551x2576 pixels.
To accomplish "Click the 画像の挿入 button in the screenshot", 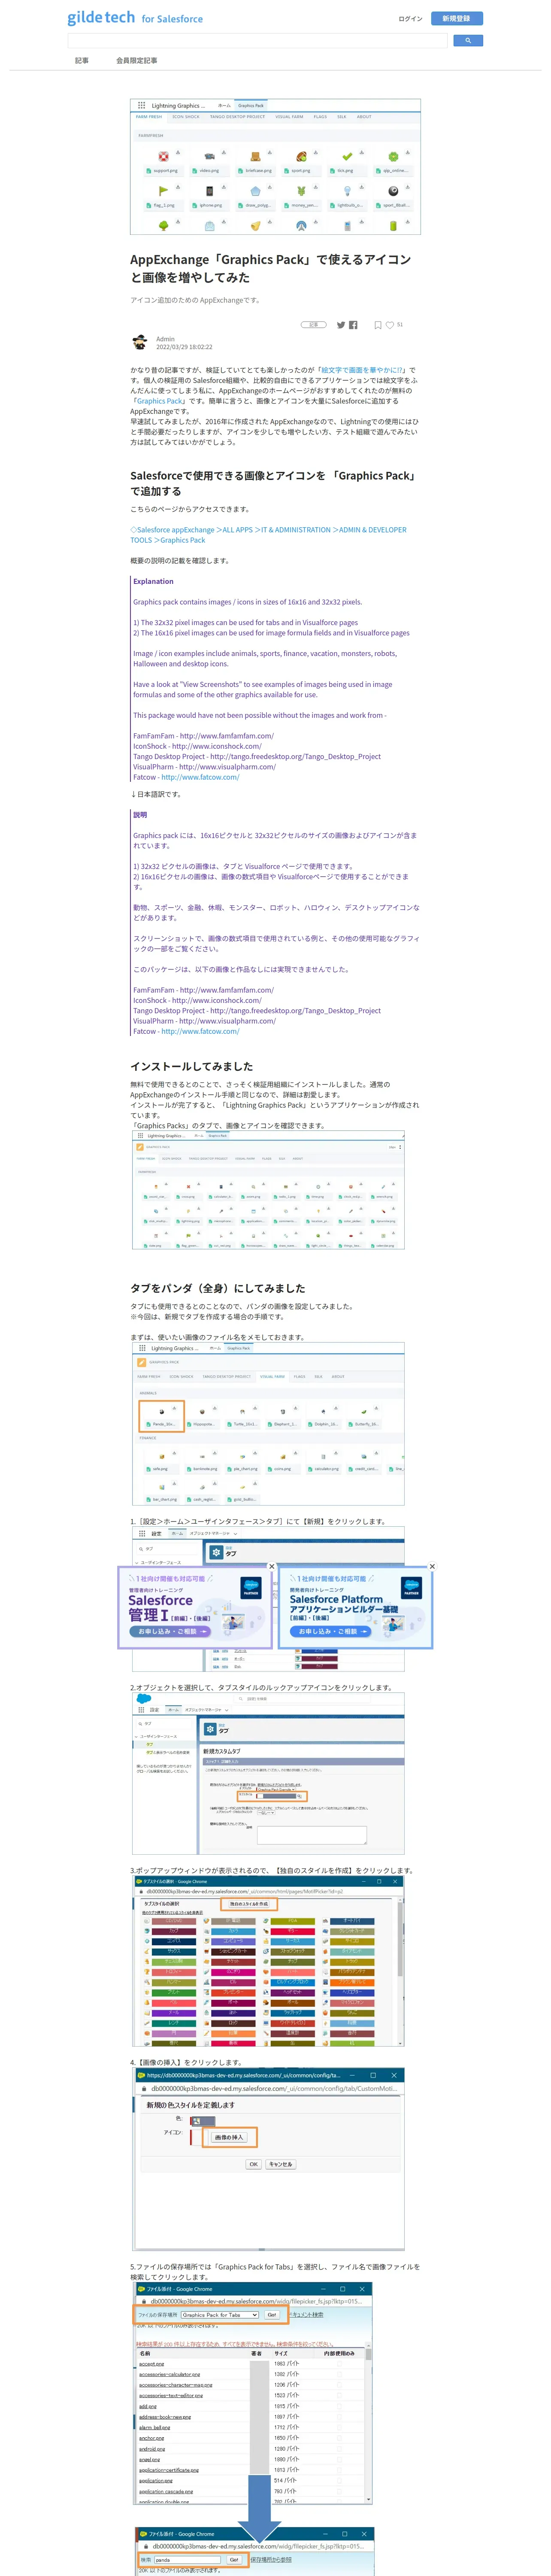I will point(229,2137).
